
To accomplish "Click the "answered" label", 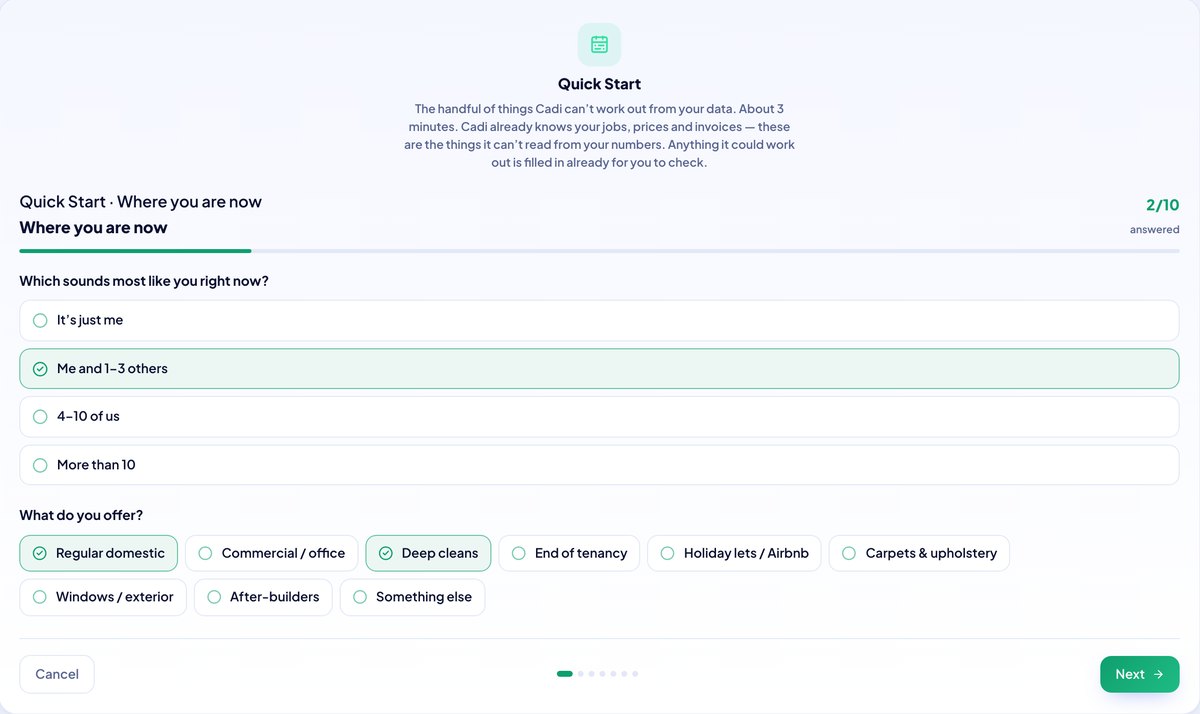I will click(x=1155, y=229).
